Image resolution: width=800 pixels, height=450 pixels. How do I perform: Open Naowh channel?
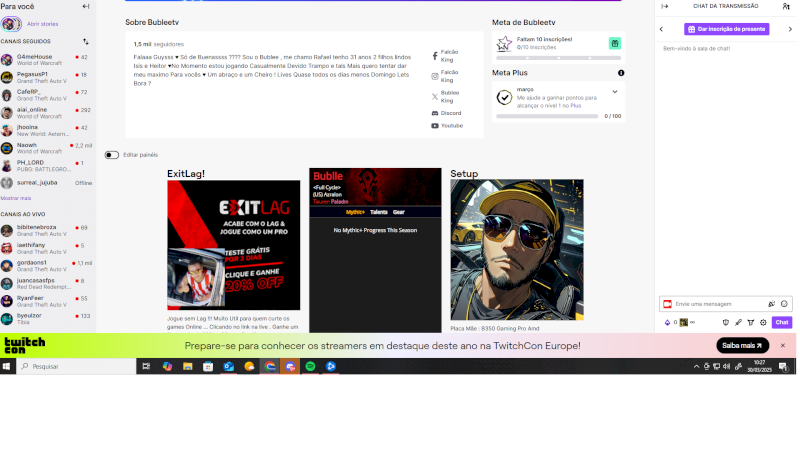pyautogui.click(x=47, y=148)
